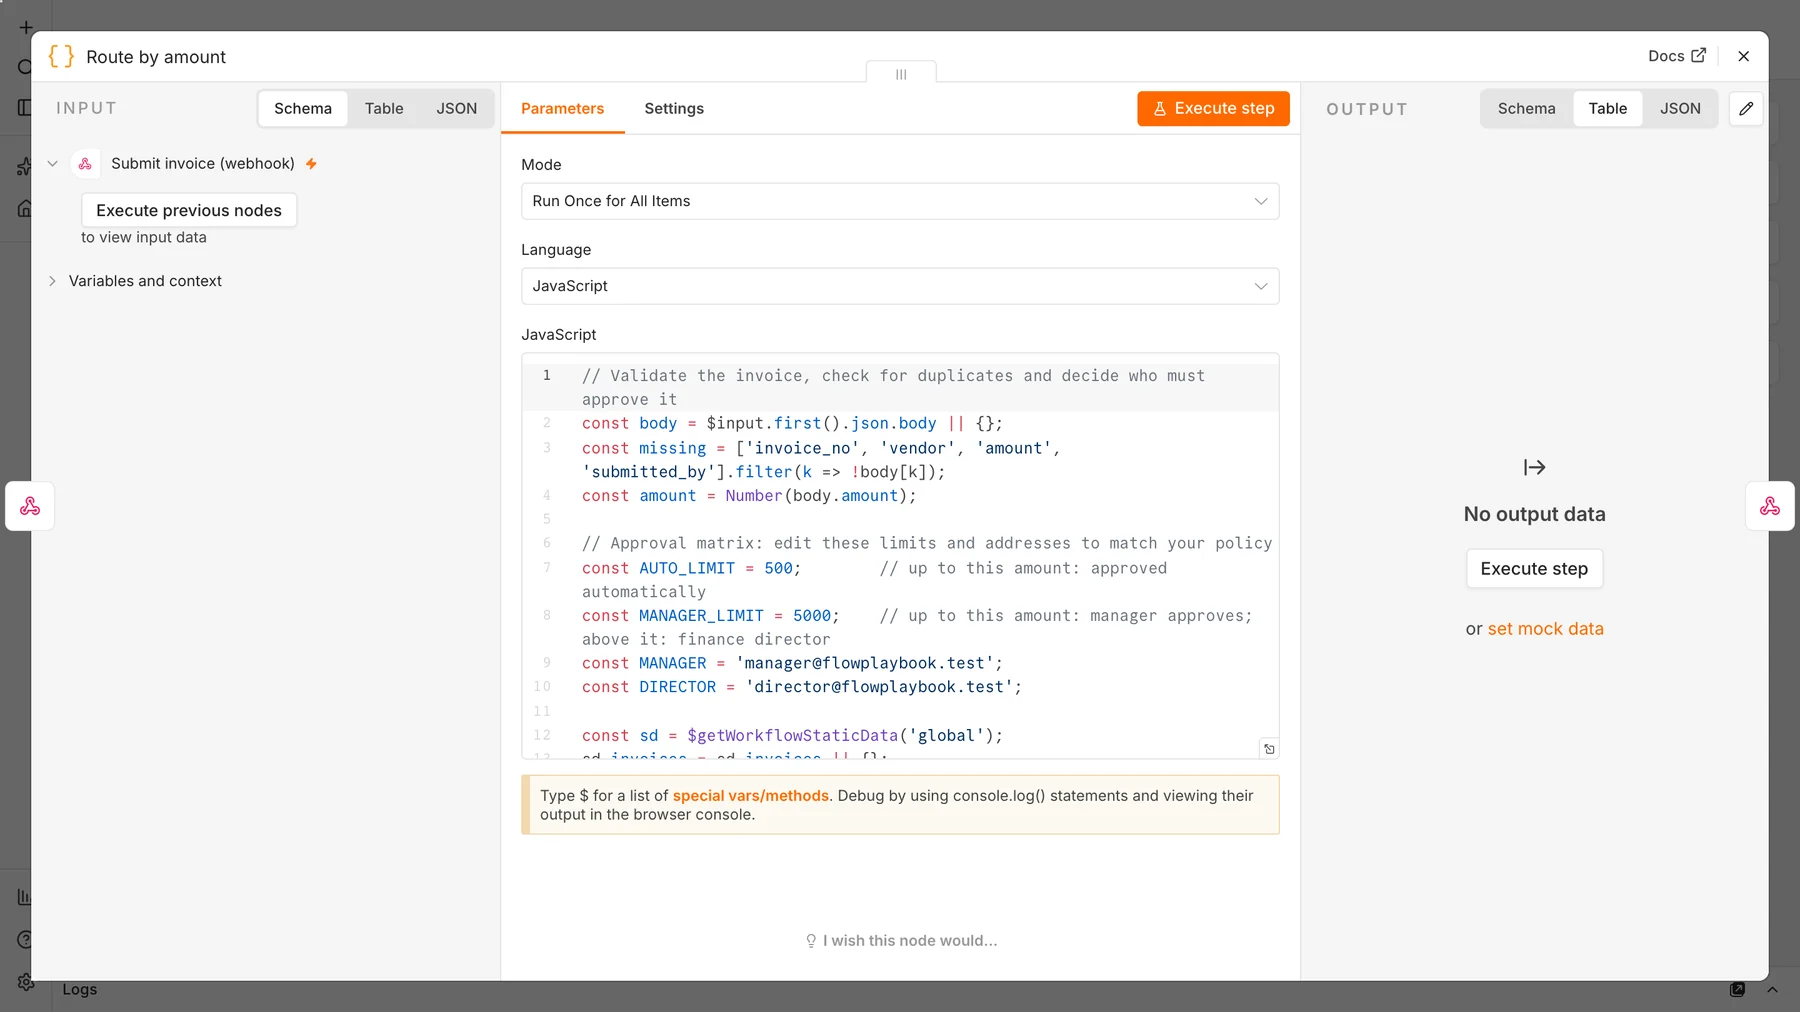Open the Mode dropdown

tap(900, 201)
